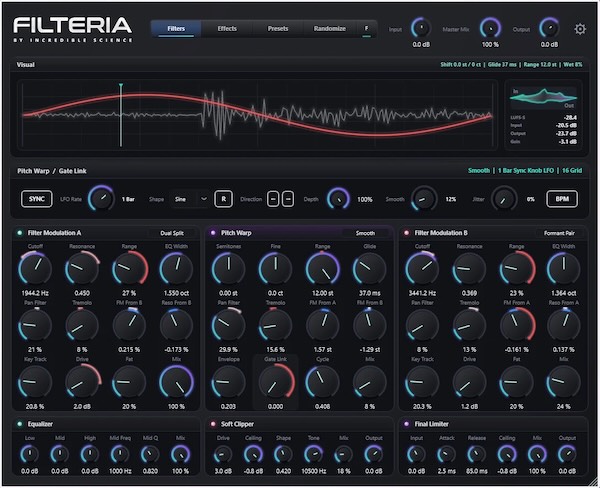The width and height of the screenshot is (600, 488).
Task: Click the LFO Rate knob
Action: click(x=101, y=199)
